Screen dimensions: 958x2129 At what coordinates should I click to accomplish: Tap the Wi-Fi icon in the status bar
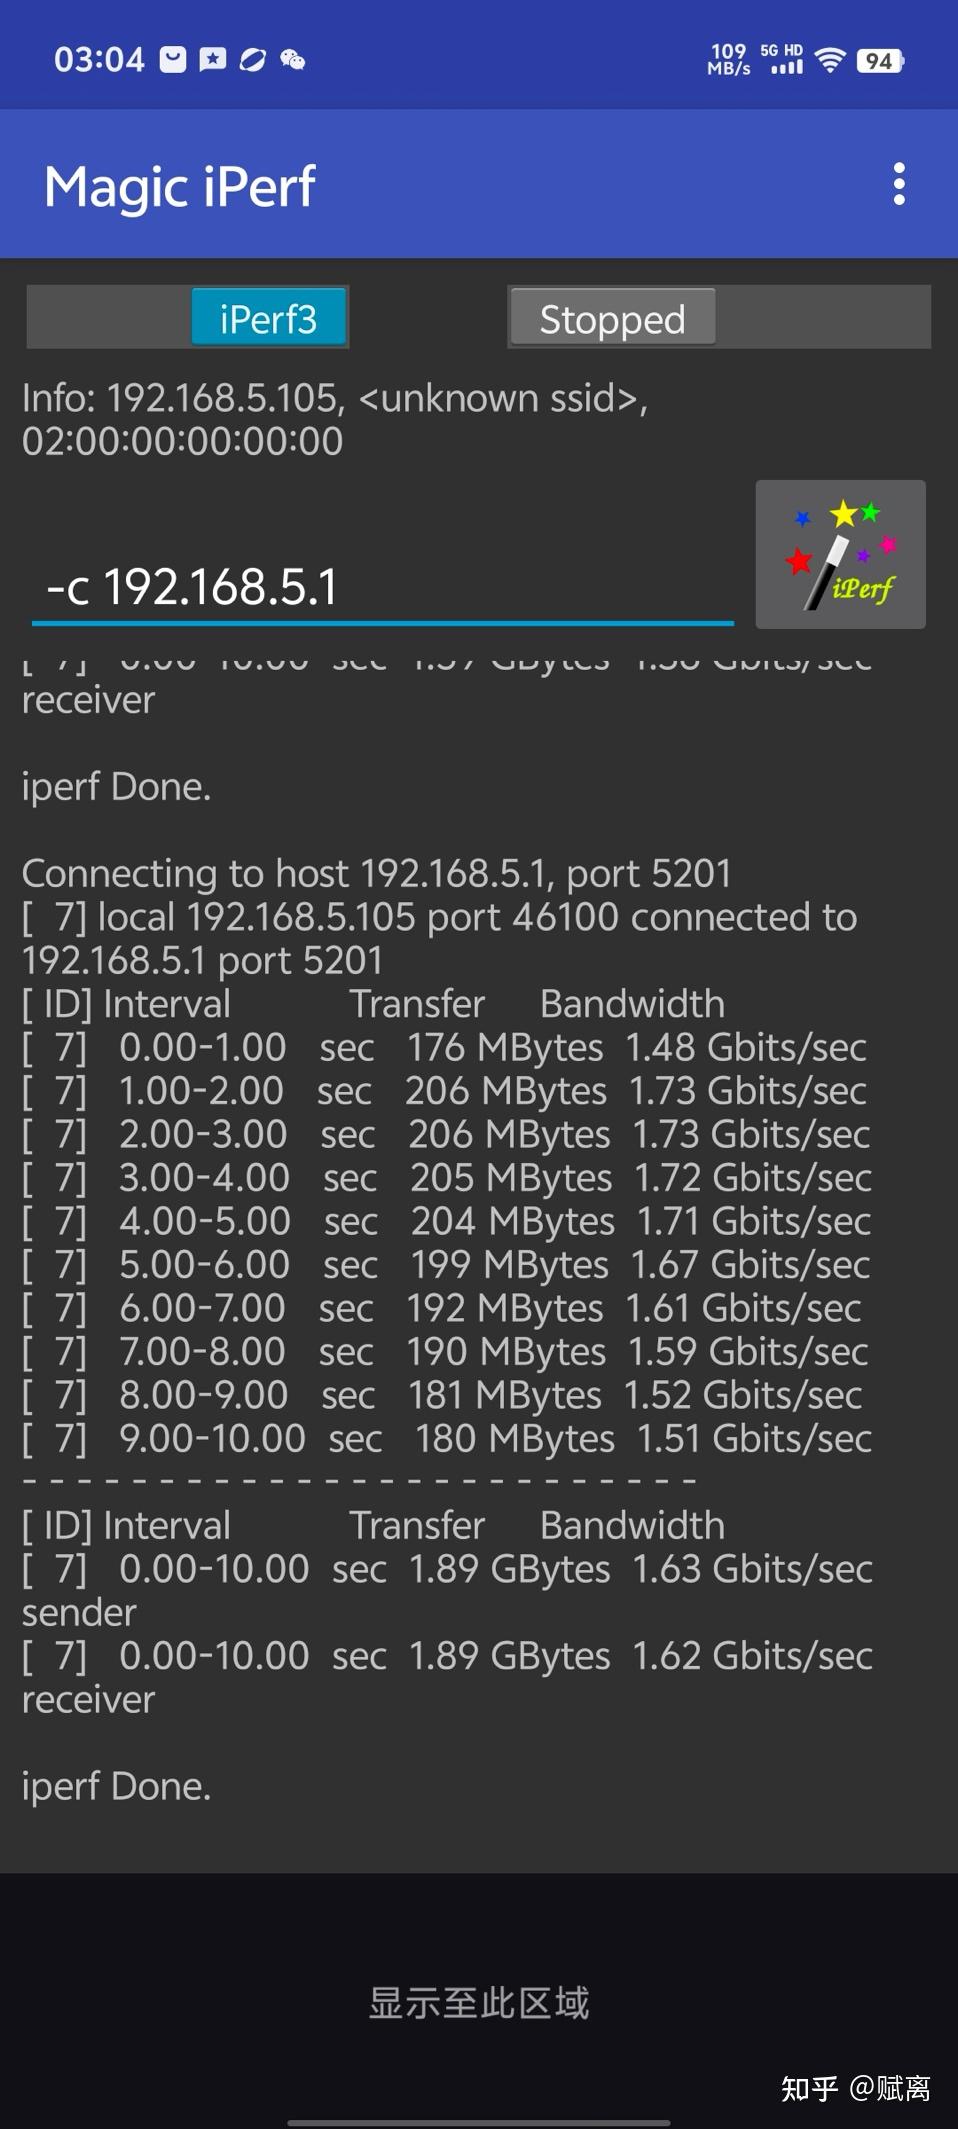click(828, 59)
